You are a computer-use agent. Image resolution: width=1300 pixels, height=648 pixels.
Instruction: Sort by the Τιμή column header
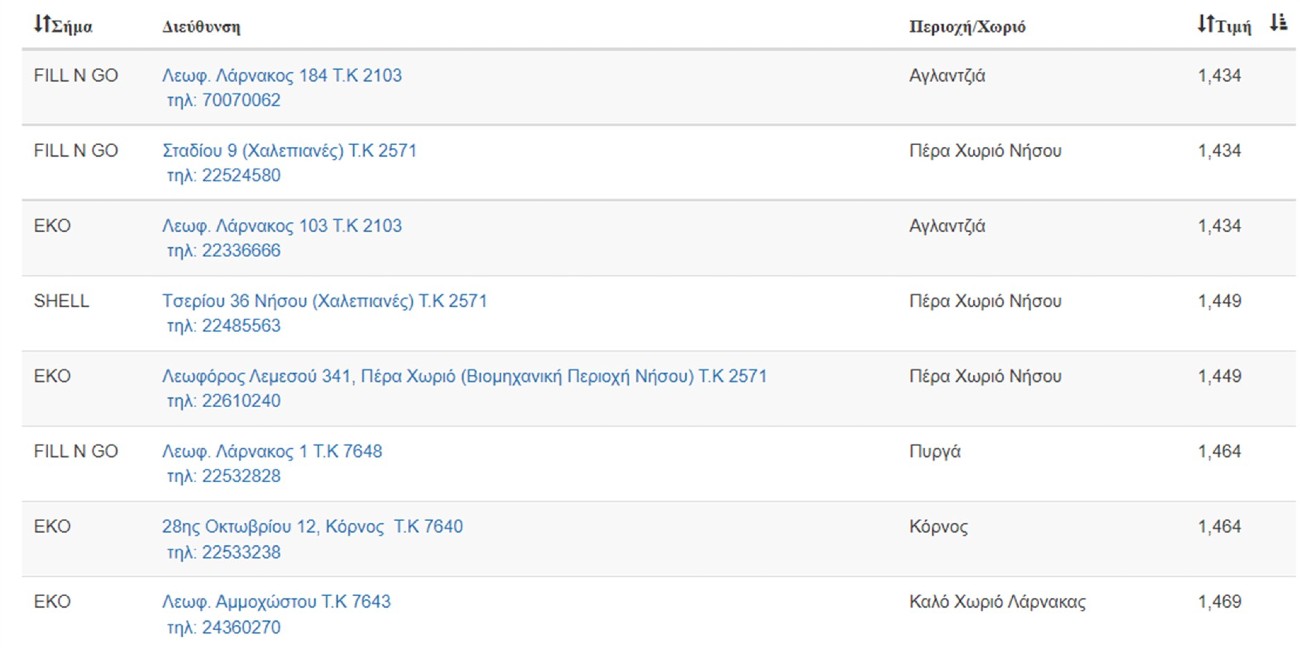coord(1232,27)
